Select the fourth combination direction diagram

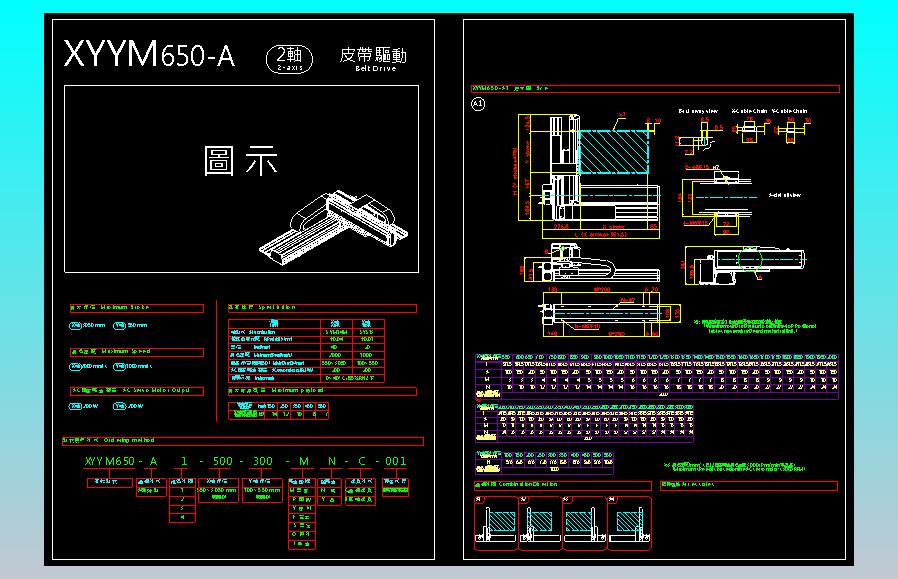[629, 523]
